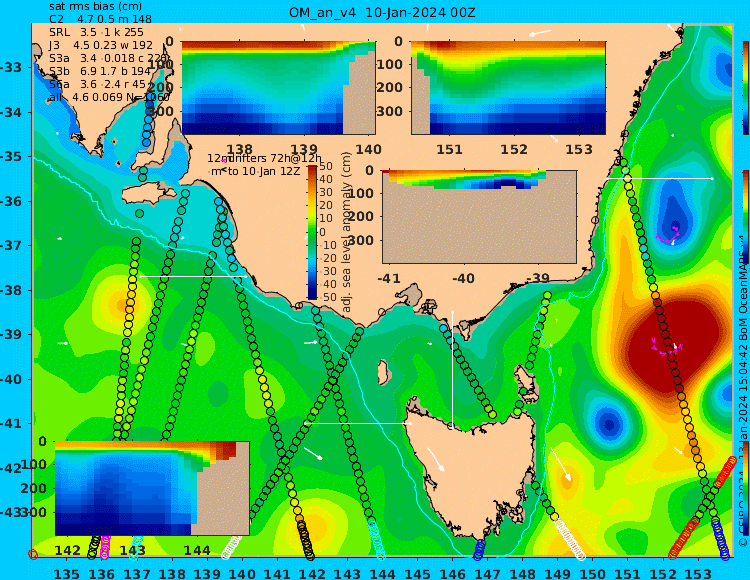Click the cyan track circles near longitude 144
This screenshot has width=750, height=580.
tap(376, 538)
